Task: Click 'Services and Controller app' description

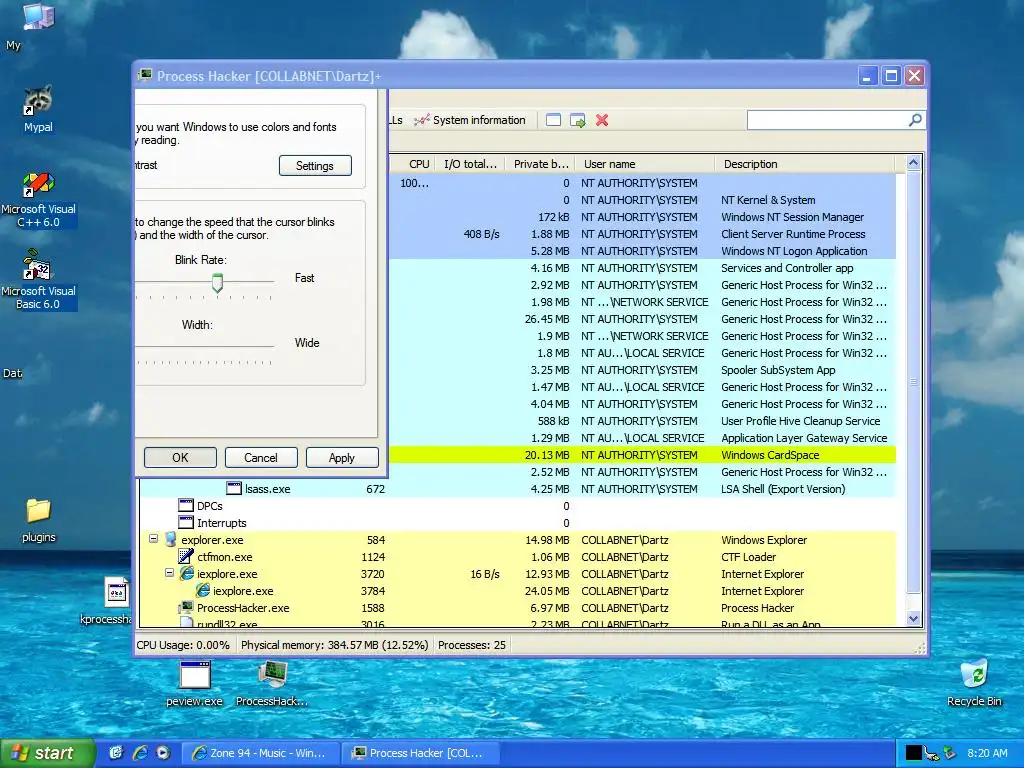Action: click(787, 268)
